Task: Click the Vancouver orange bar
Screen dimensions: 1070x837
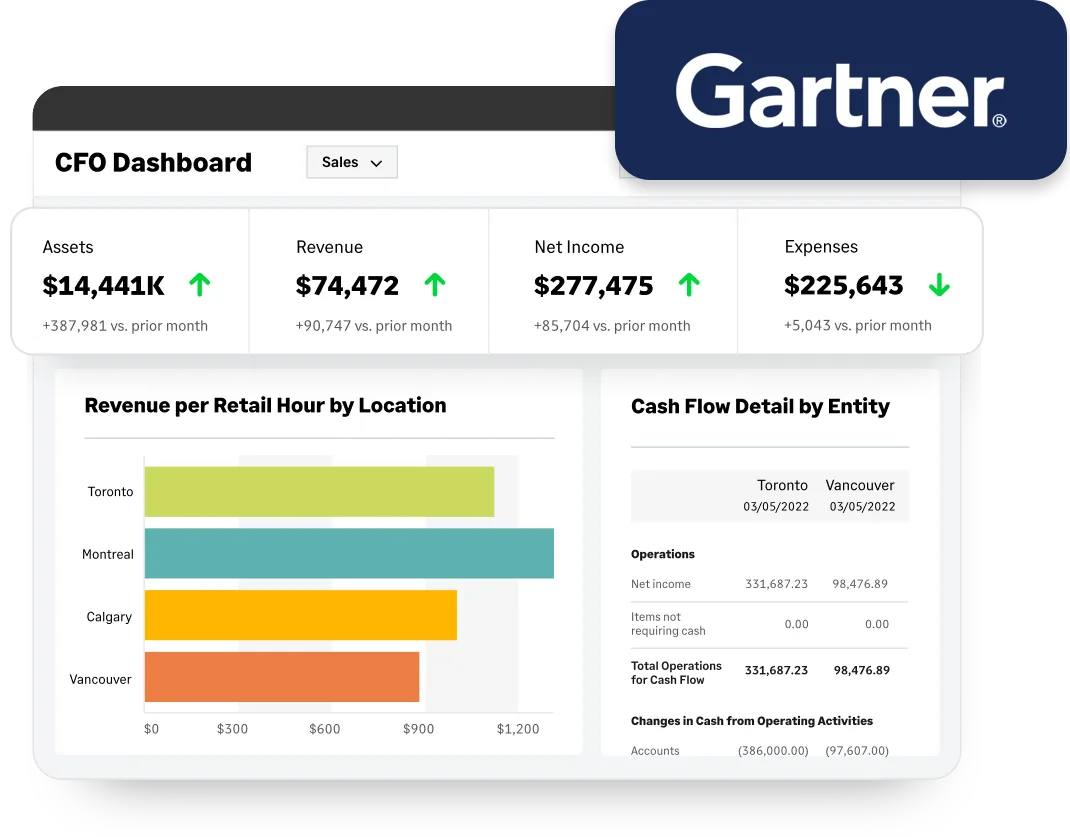Action: coord(282,677)
